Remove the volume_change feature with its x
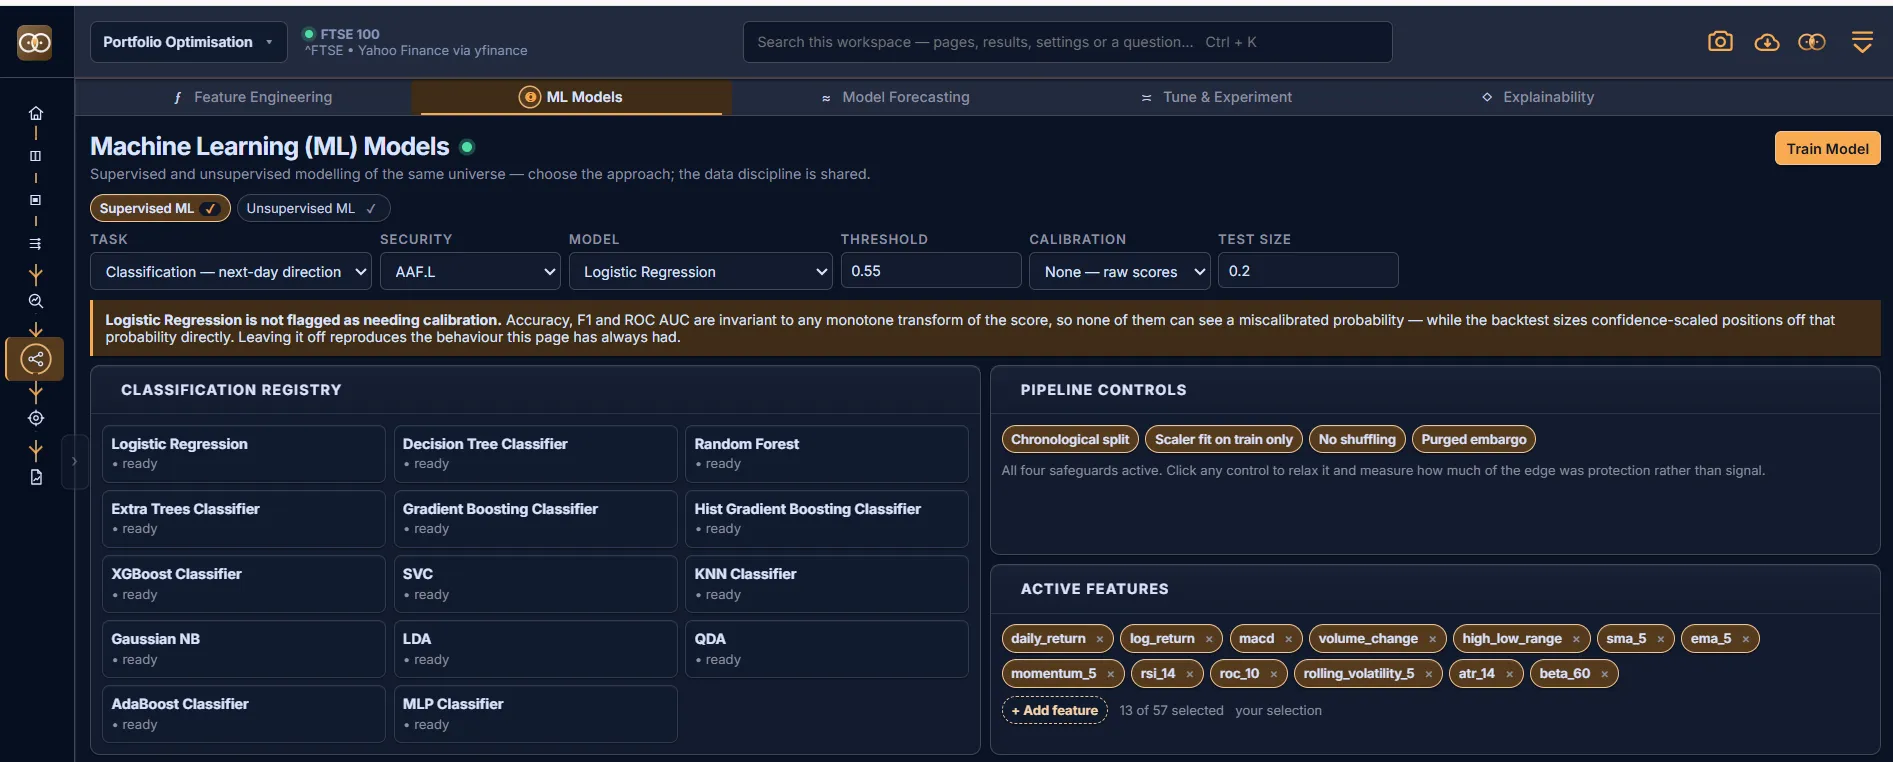1893x762 pixels. tap(1432, 639)
